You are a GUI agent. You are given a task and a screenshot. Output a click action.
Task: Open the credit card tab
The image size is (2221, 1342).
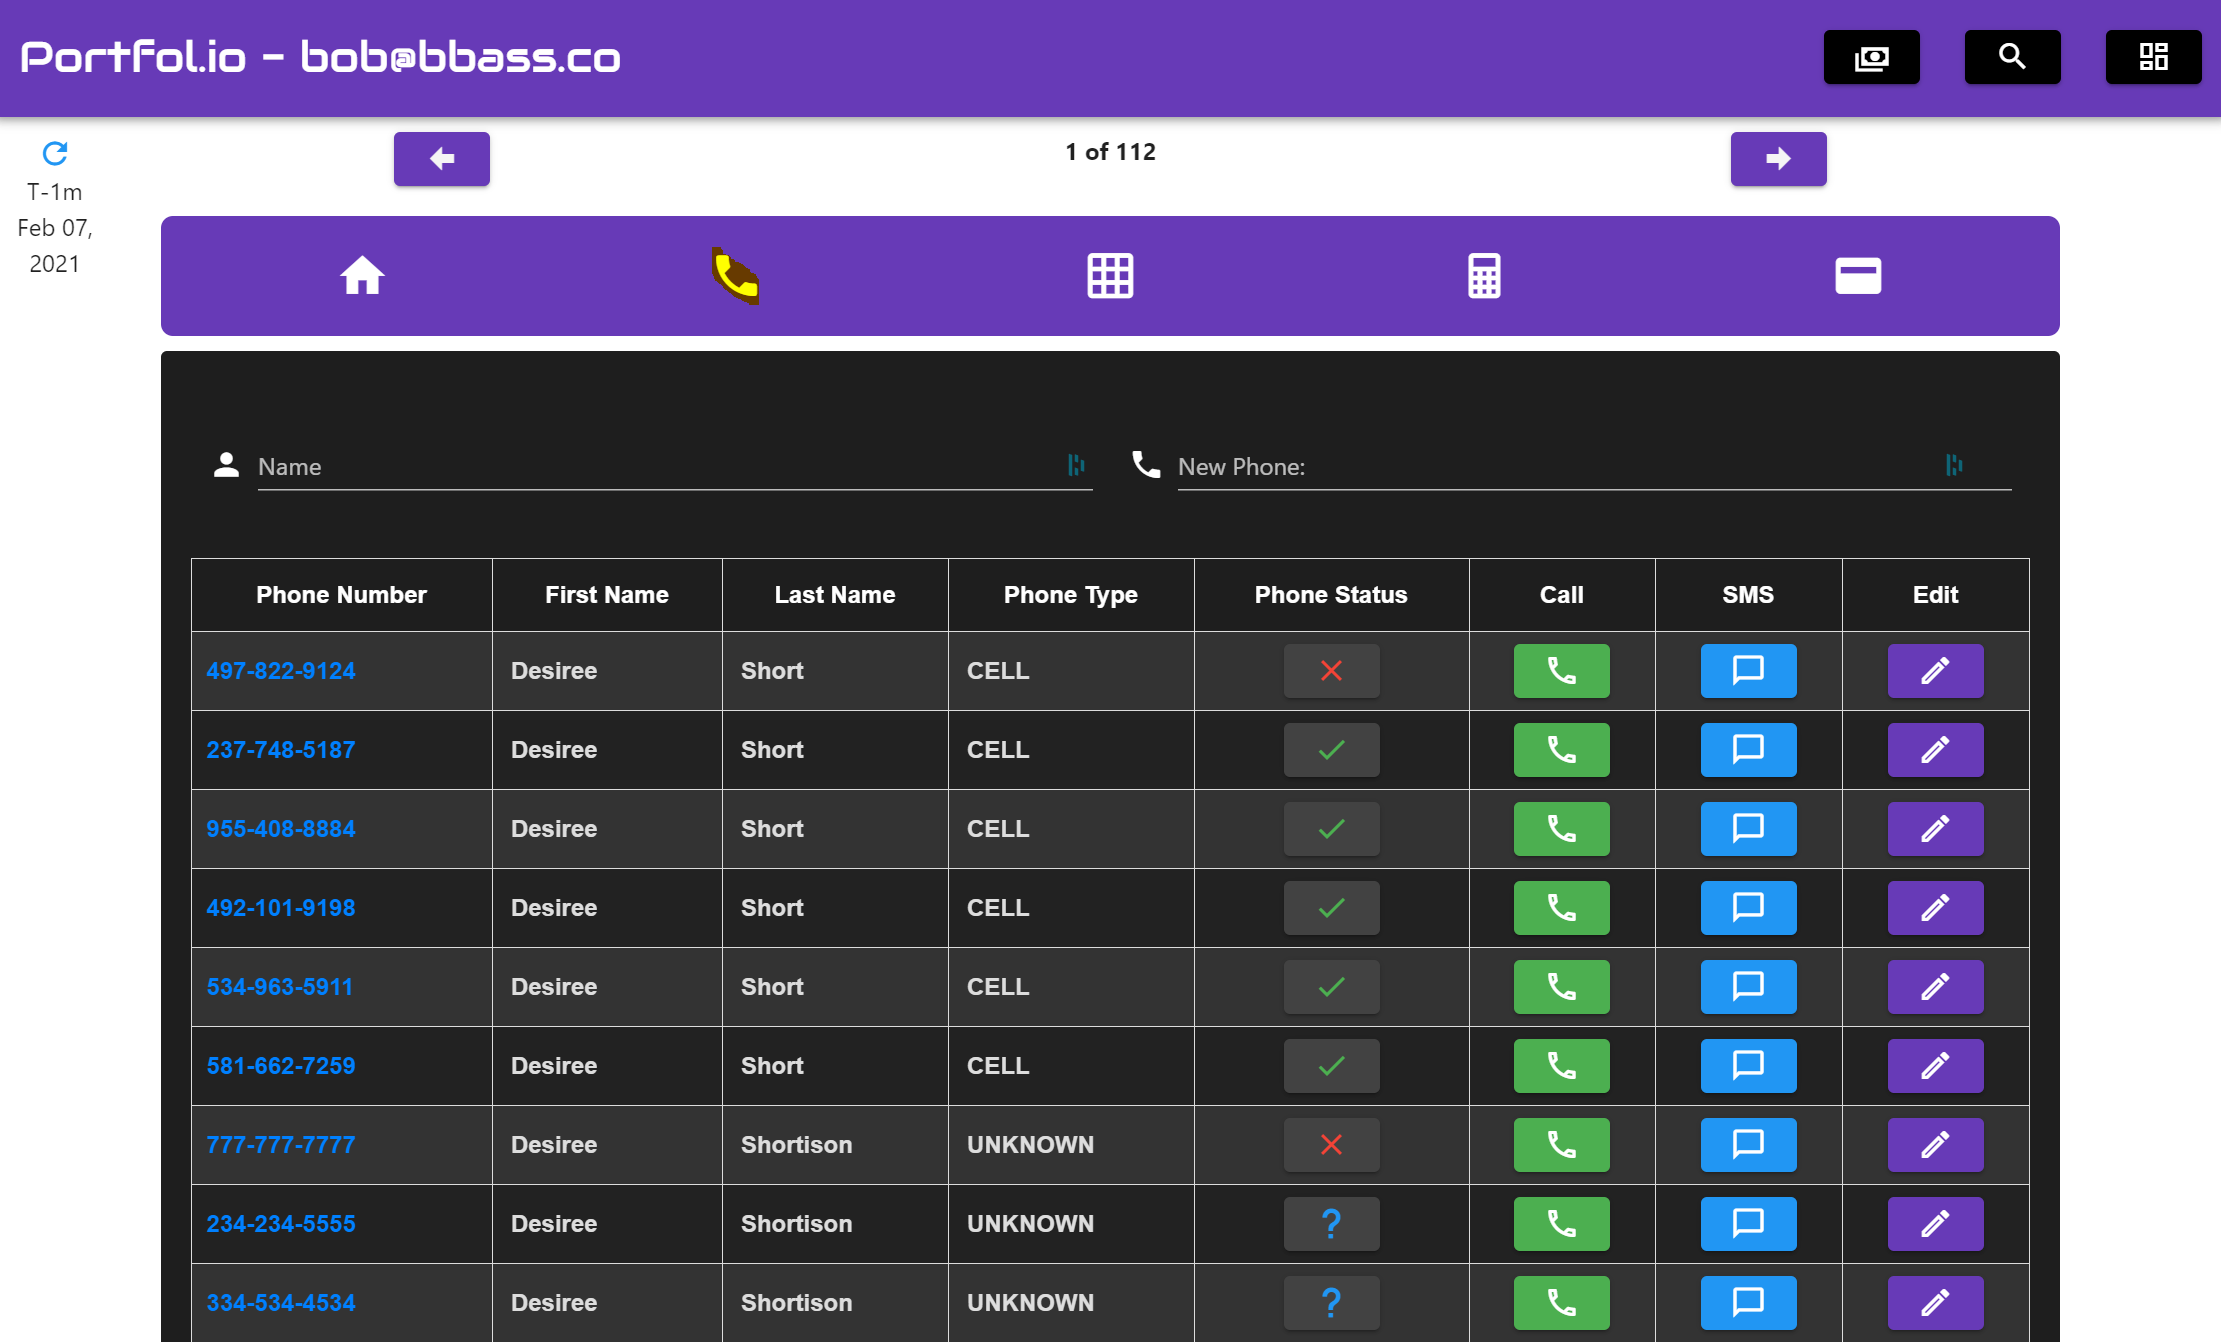(1858, 276)
